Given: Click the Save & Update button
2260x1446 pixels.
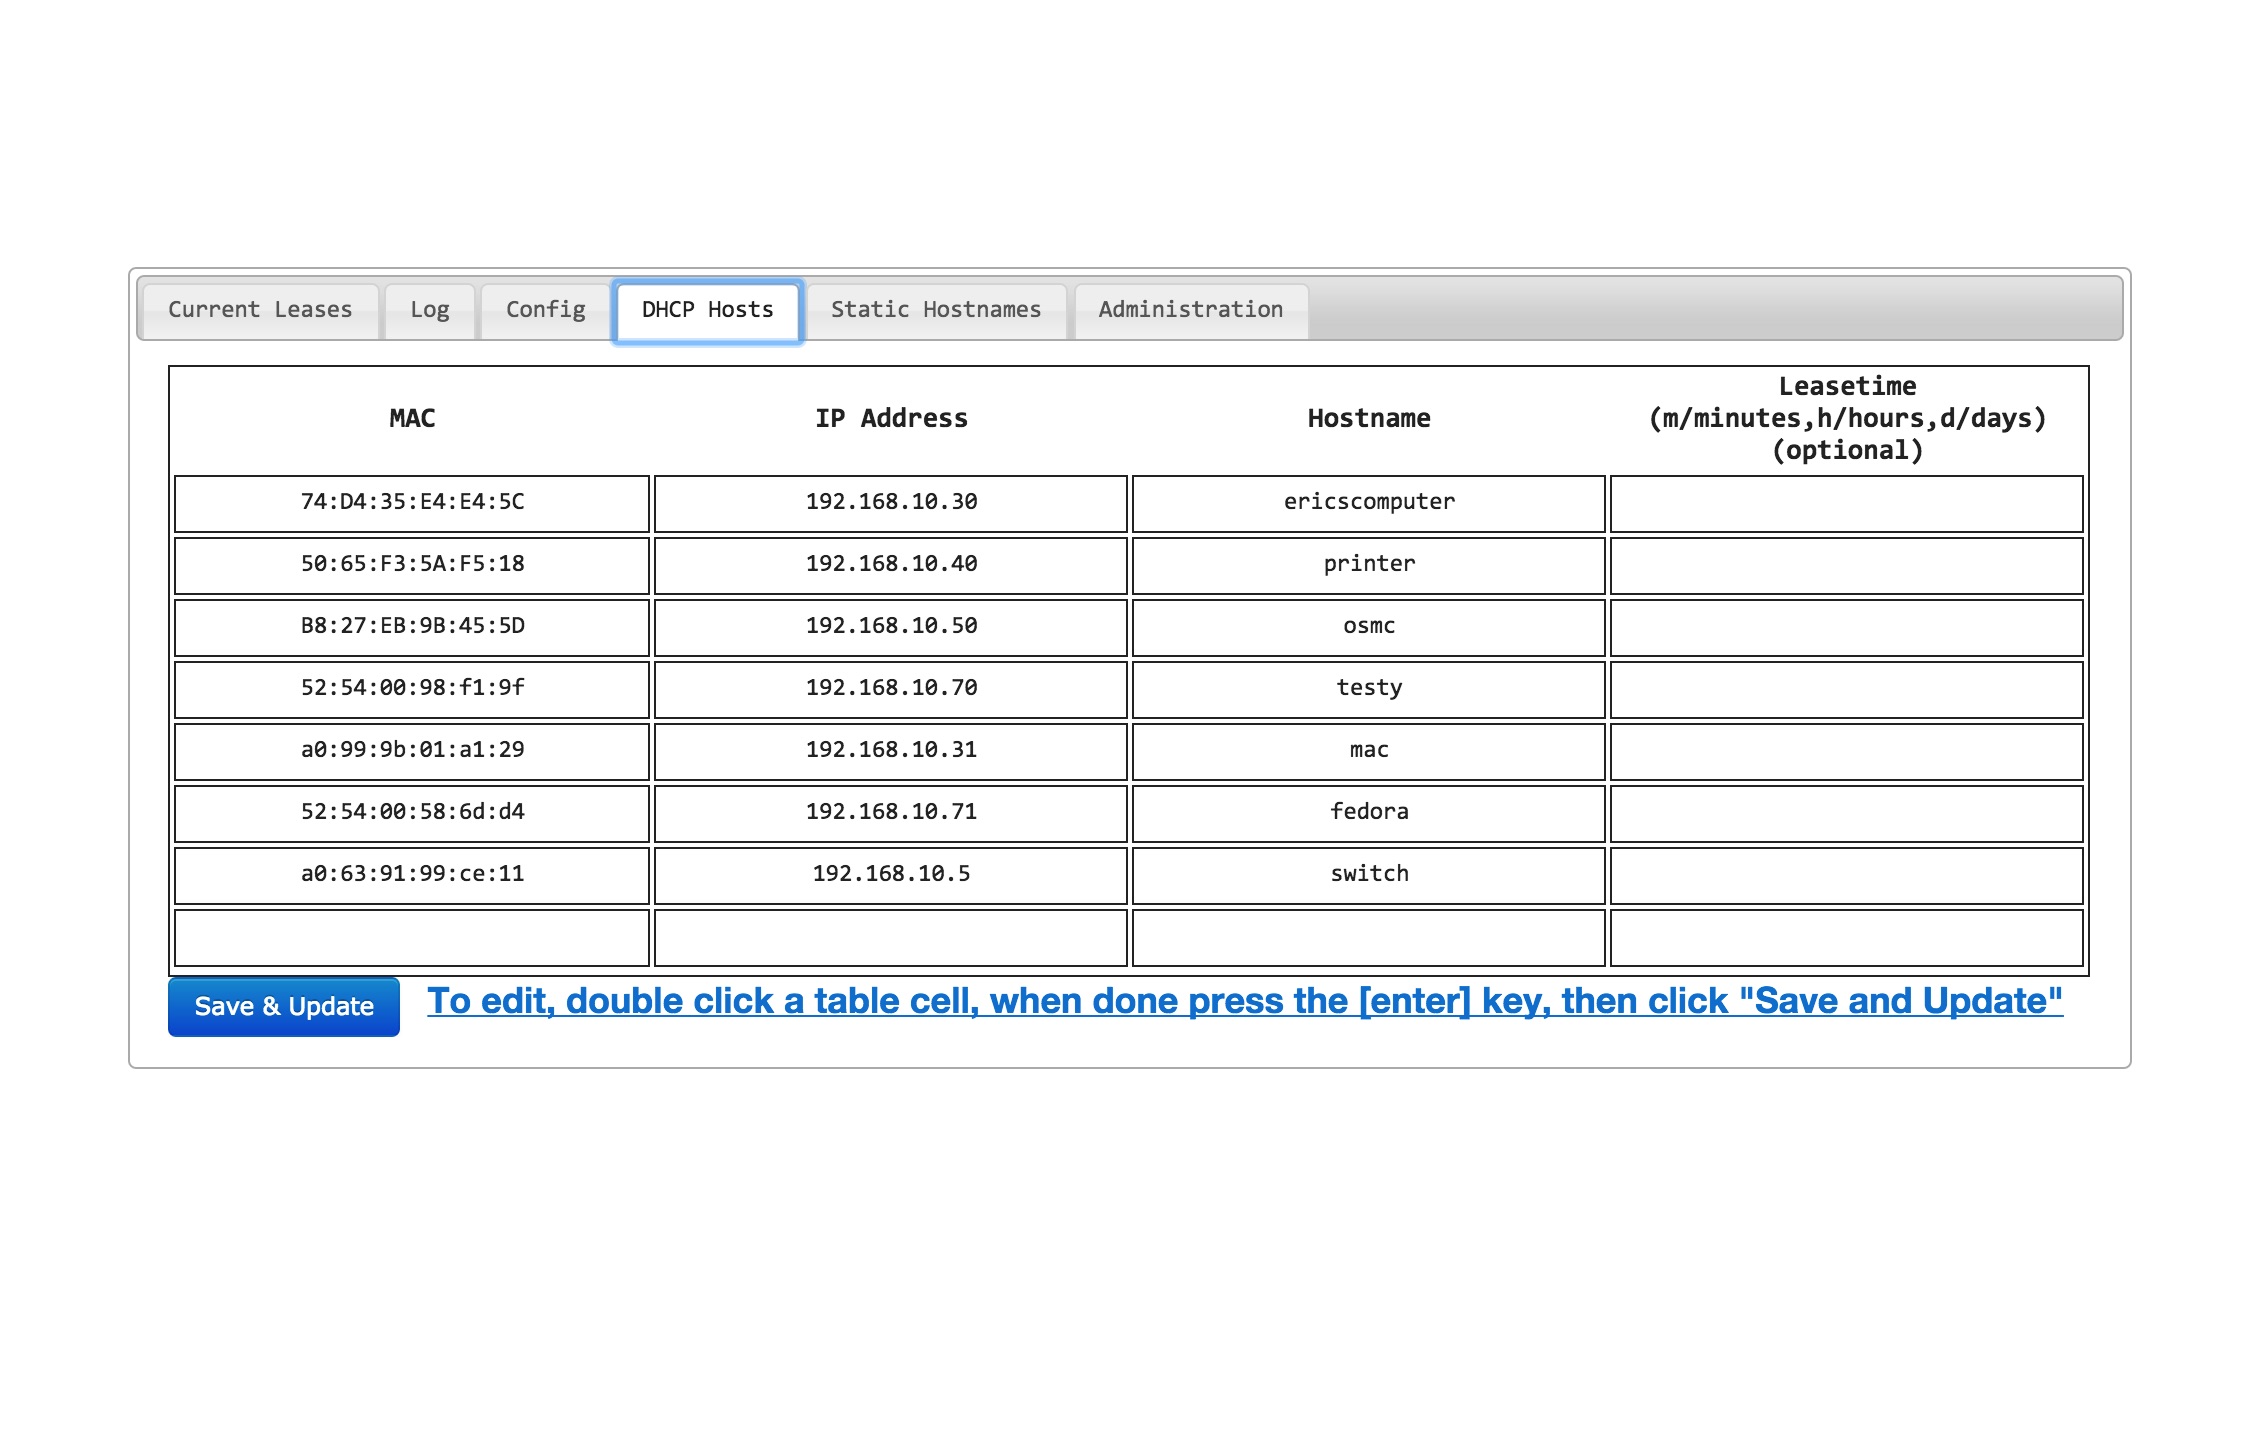Looking at the screenshot, I should [x=283, y=1006].
